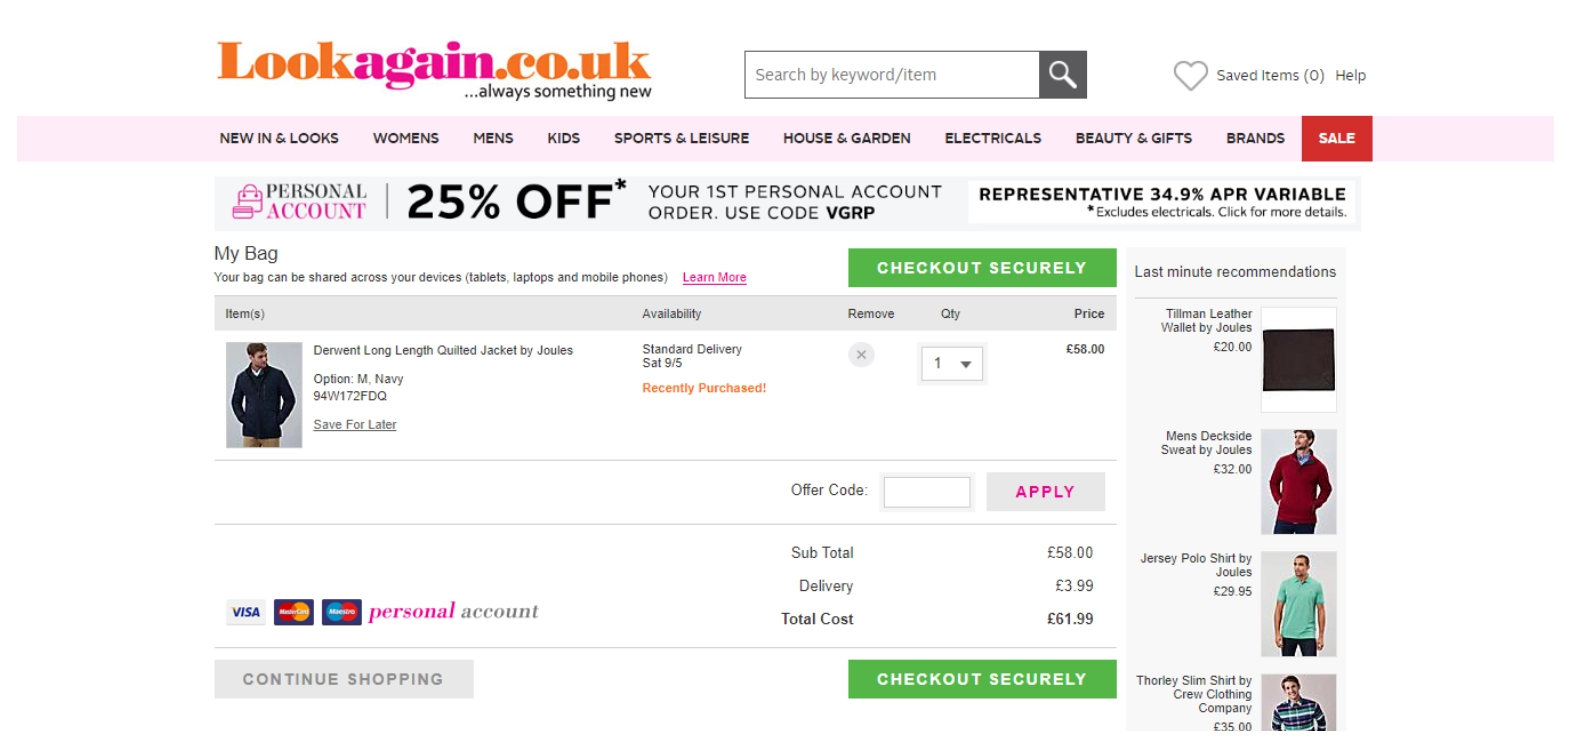Click the CONTINUE SHOPPING button
This screenshot has width=1578, height=755.
(343, 679)
